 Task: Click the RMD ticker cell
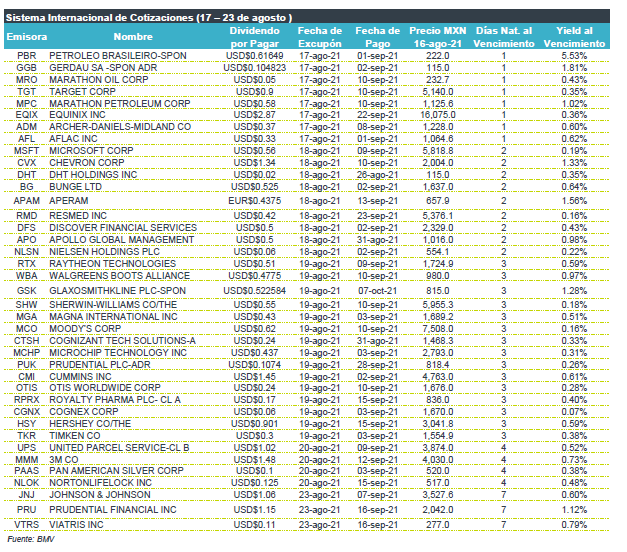click(27, 216)
